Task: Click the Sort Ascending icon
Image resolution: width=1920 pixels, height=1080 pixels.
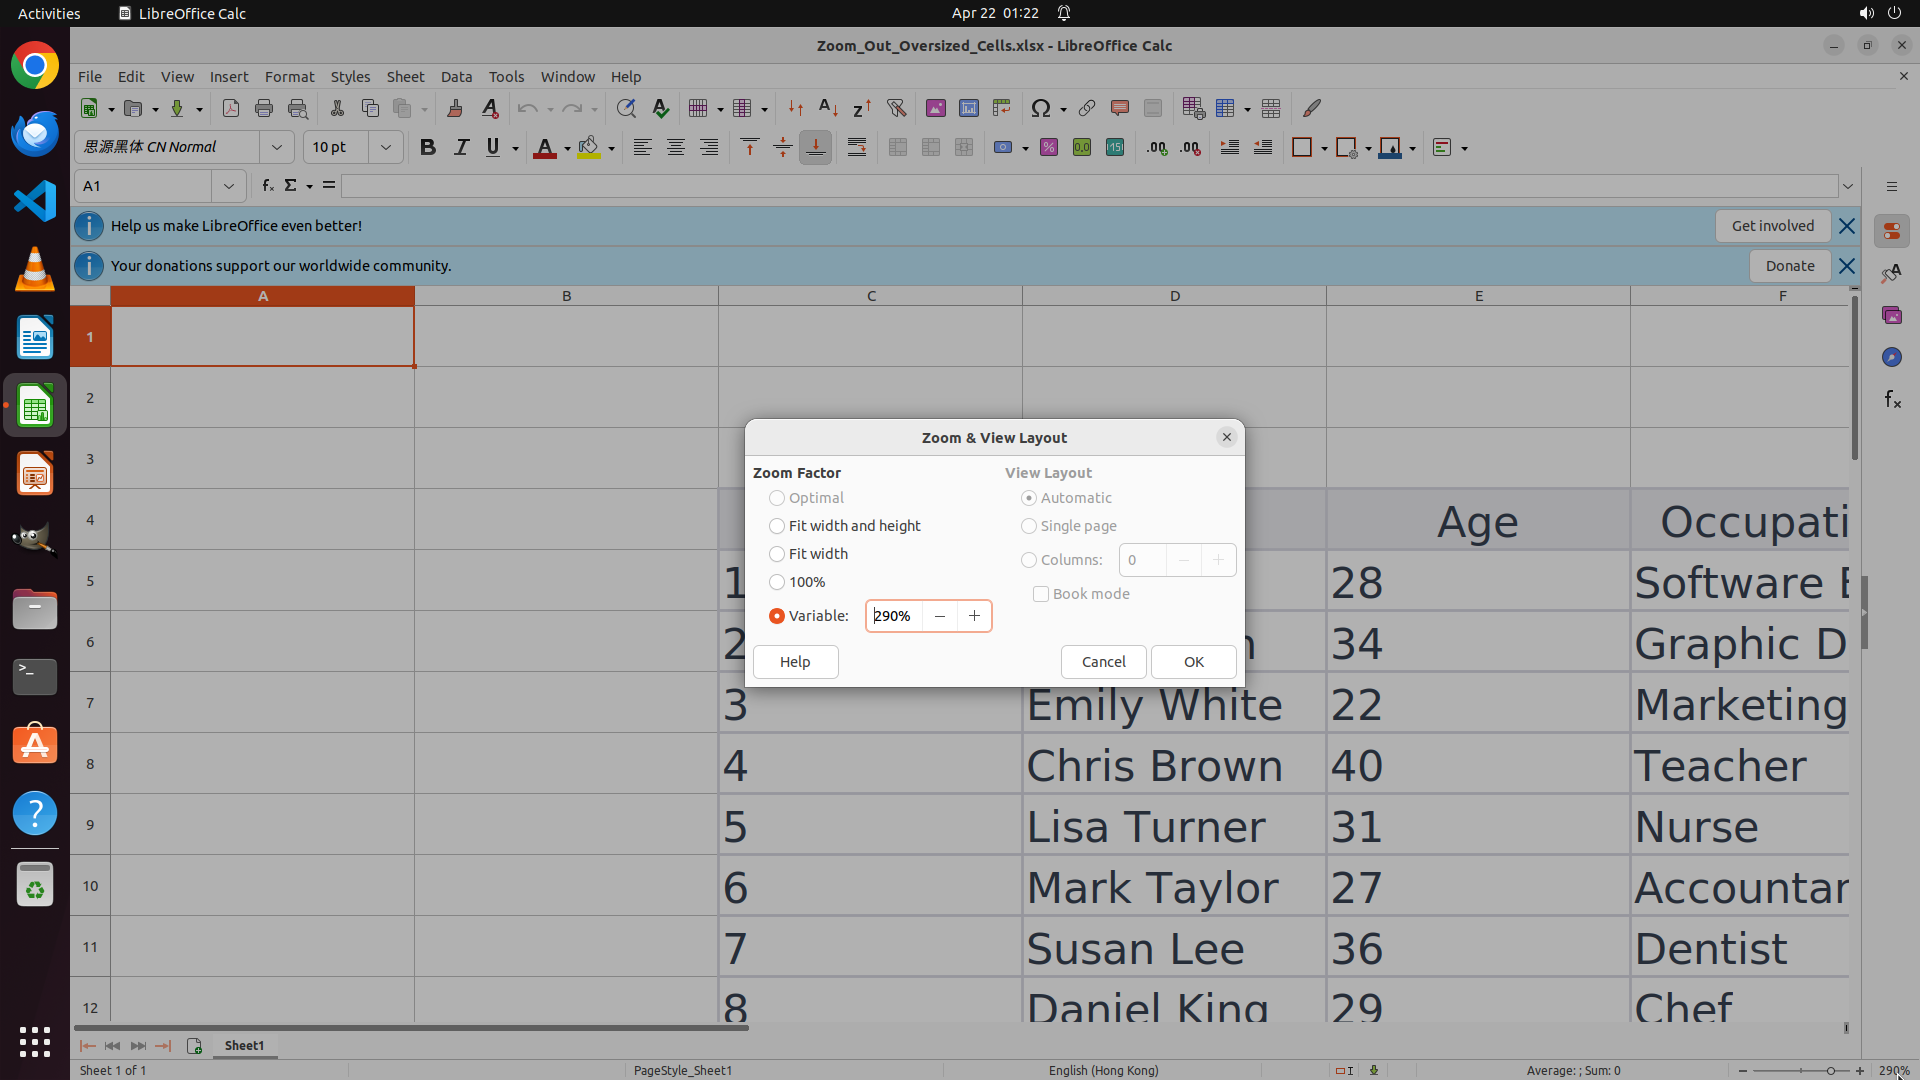Action: 828,108
